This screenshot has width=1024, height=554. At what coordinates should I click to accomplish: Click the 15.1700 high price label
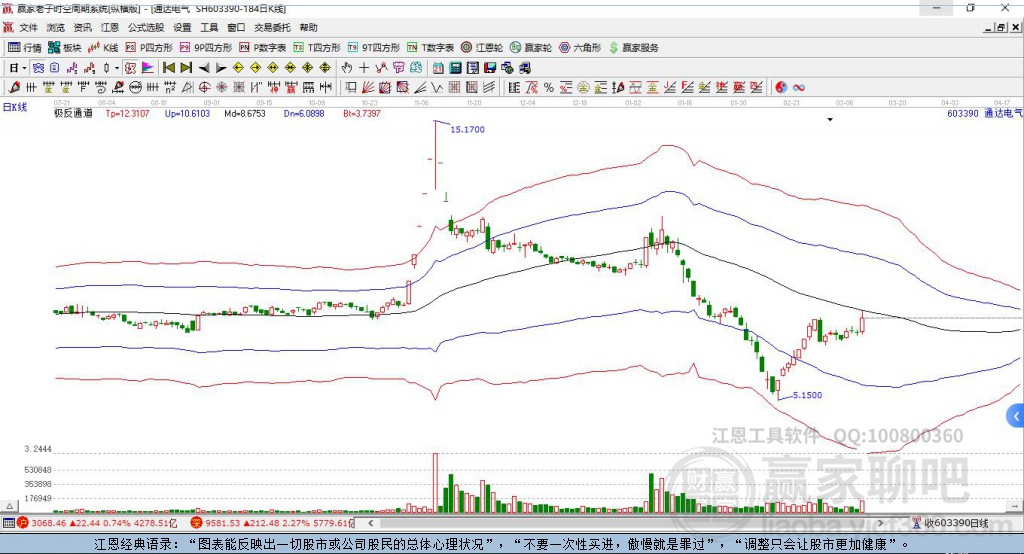pos(468,129)
